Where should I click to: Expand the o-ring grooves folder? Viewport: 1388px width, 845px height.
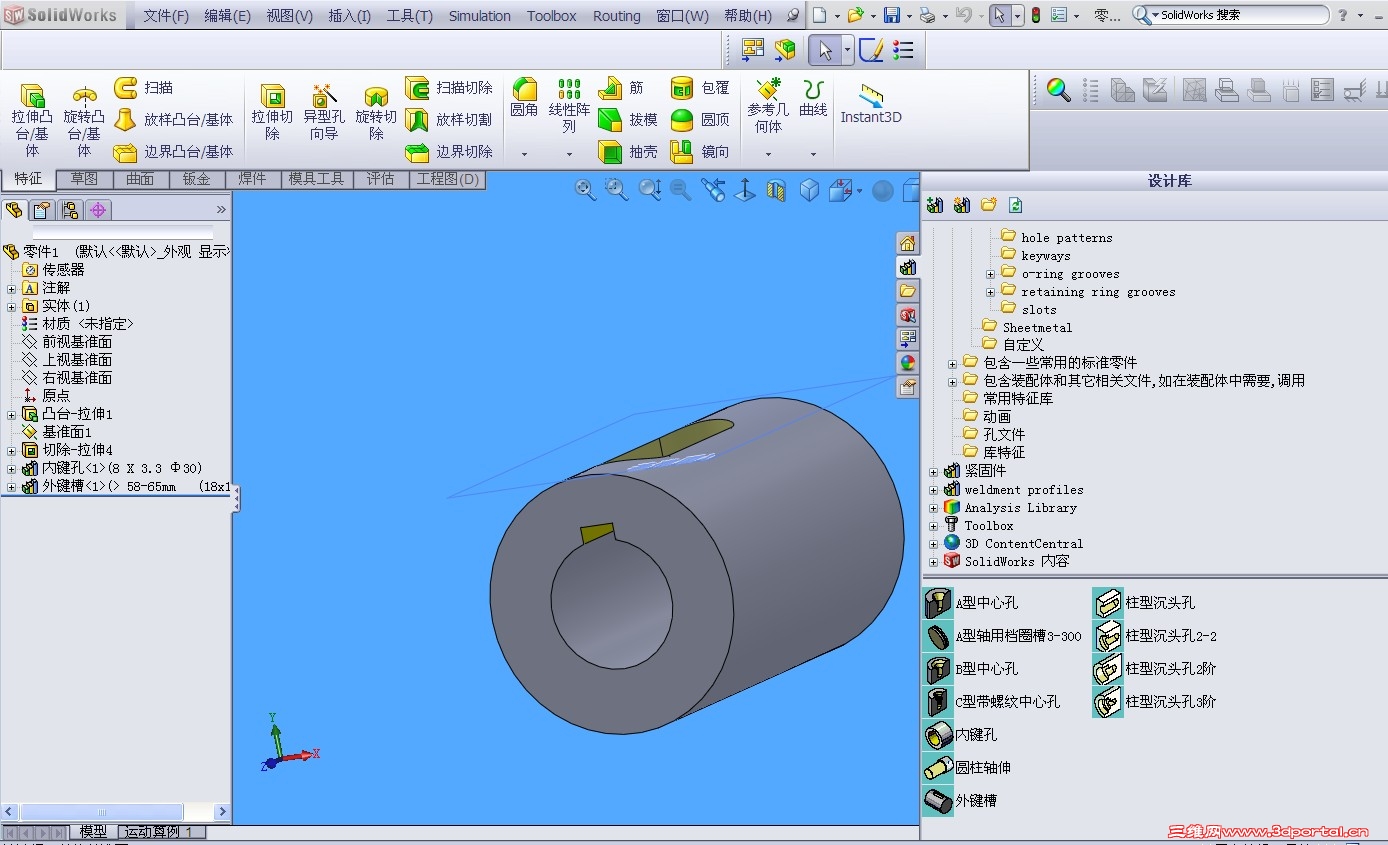[x=991, y=274]
